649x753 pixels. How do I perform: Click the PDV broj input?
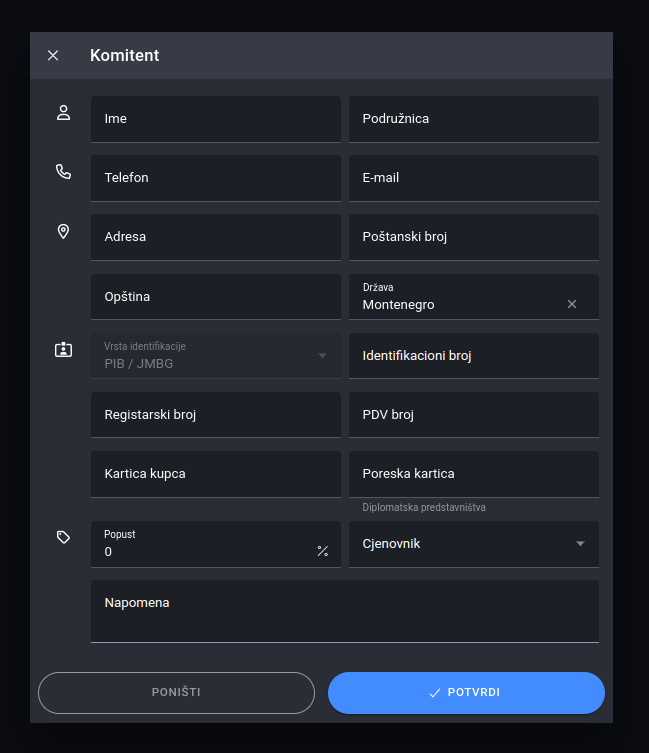pyautogui.click(x=473, y=415)
